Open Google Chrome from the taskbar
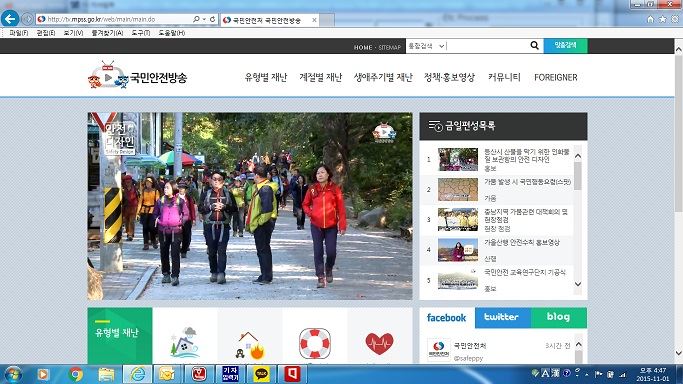683x384 pixels. [x=75, y=374]
